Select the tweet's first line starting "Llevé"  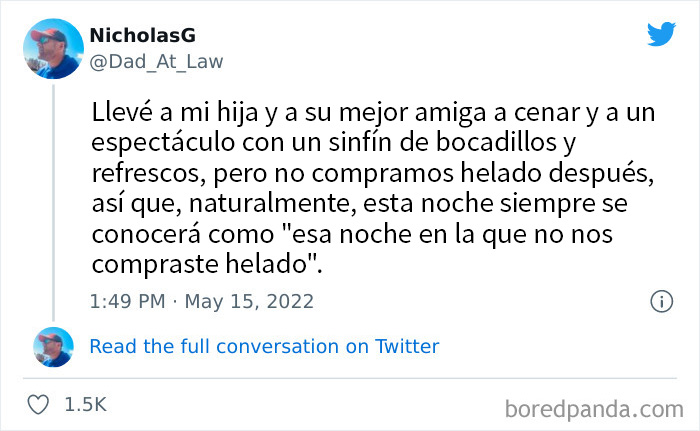tap(373, 113)
